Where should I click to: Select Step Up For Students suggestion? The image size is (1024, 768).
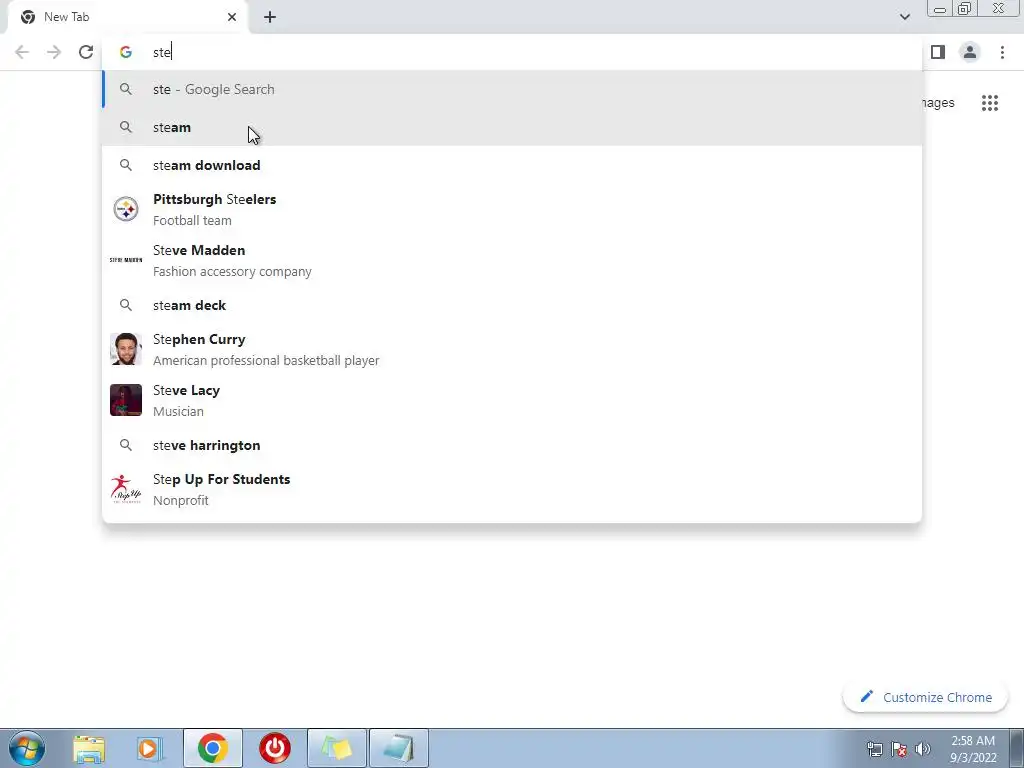pos(512,489)
